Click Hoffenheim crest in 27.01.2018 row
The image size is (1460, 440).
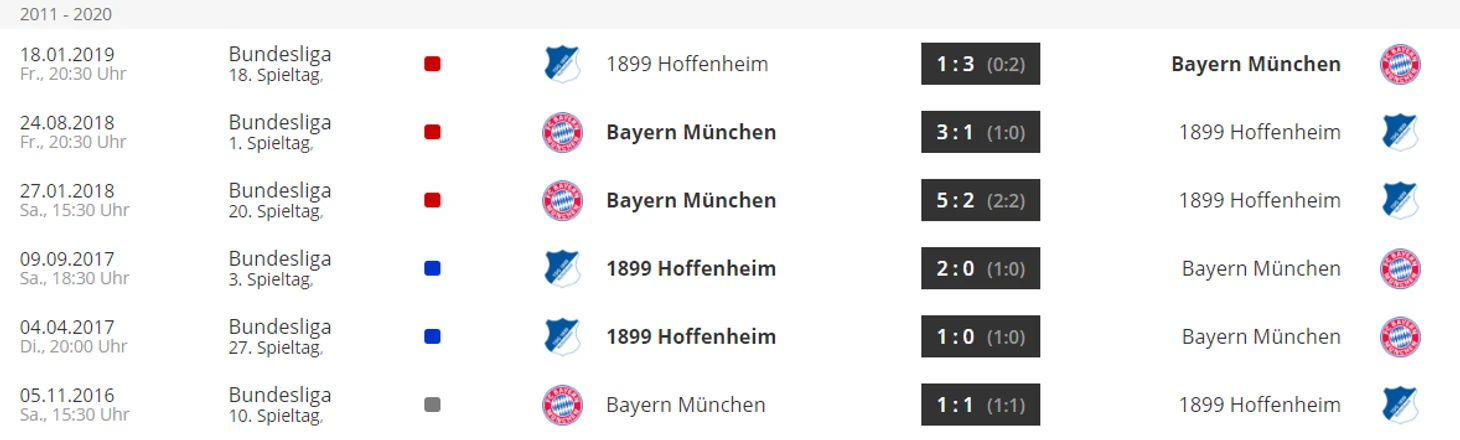tap(1400, 200)
